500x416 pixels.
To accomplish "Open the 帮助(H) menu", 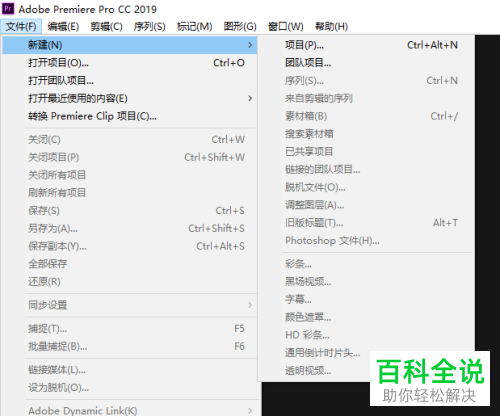I will 331,26.
